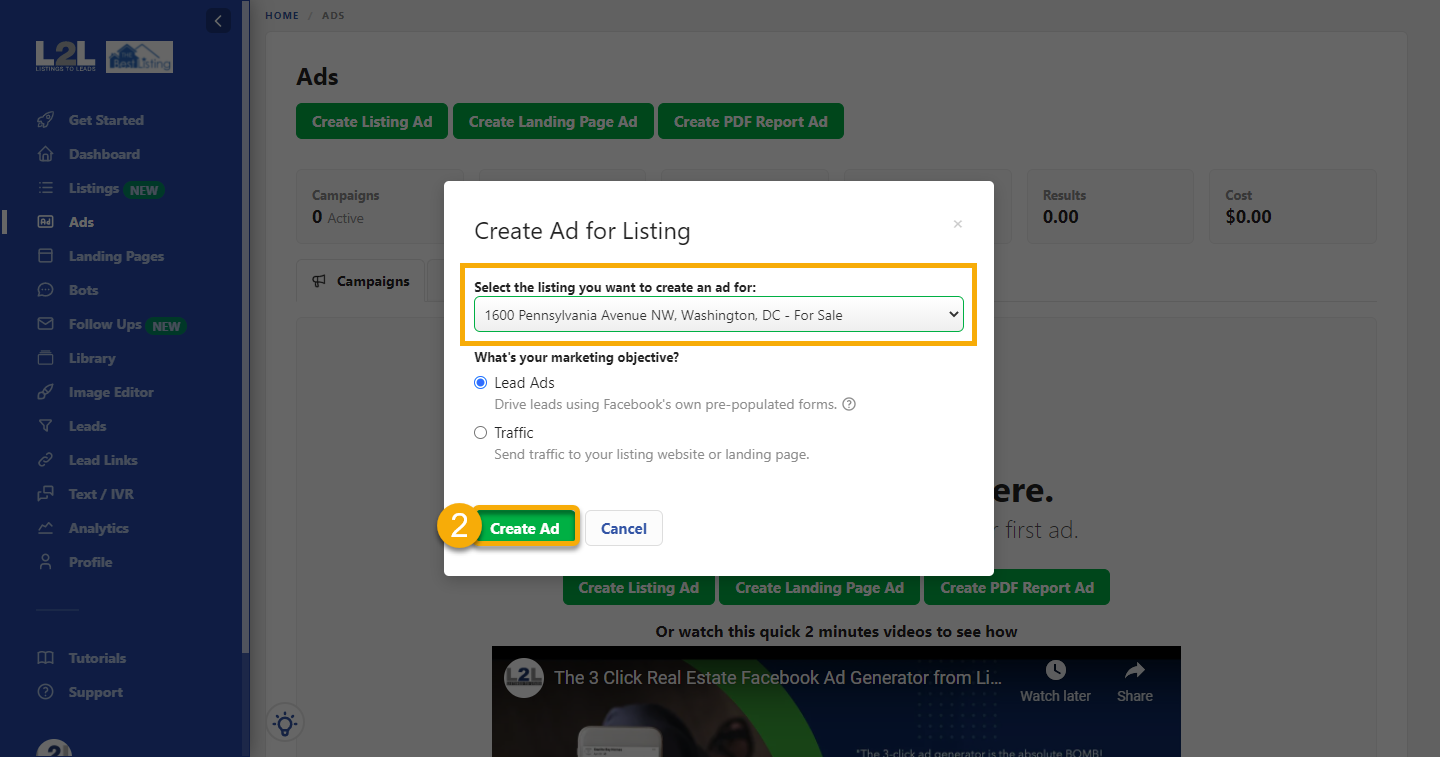Open the Lead Links section
The width and height of the screenshot is (1440, 757).
click(102, 459)
